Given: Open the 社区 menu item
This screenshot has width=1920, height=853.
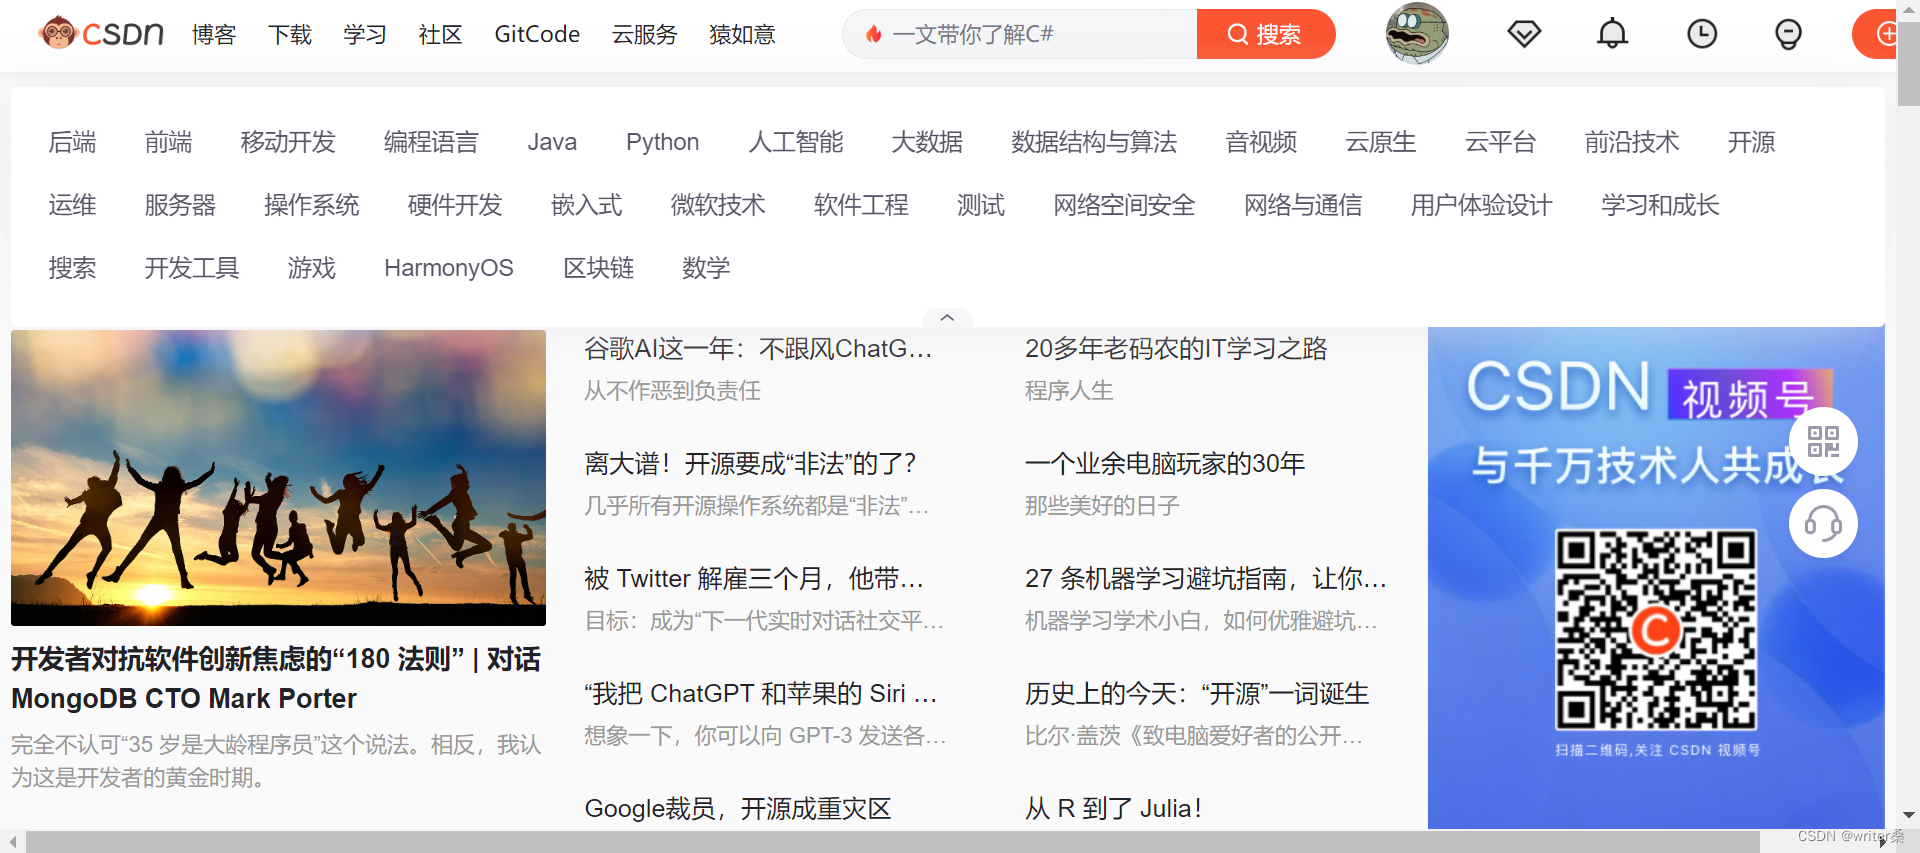Looking at the screenshot, I should (441, 34).
